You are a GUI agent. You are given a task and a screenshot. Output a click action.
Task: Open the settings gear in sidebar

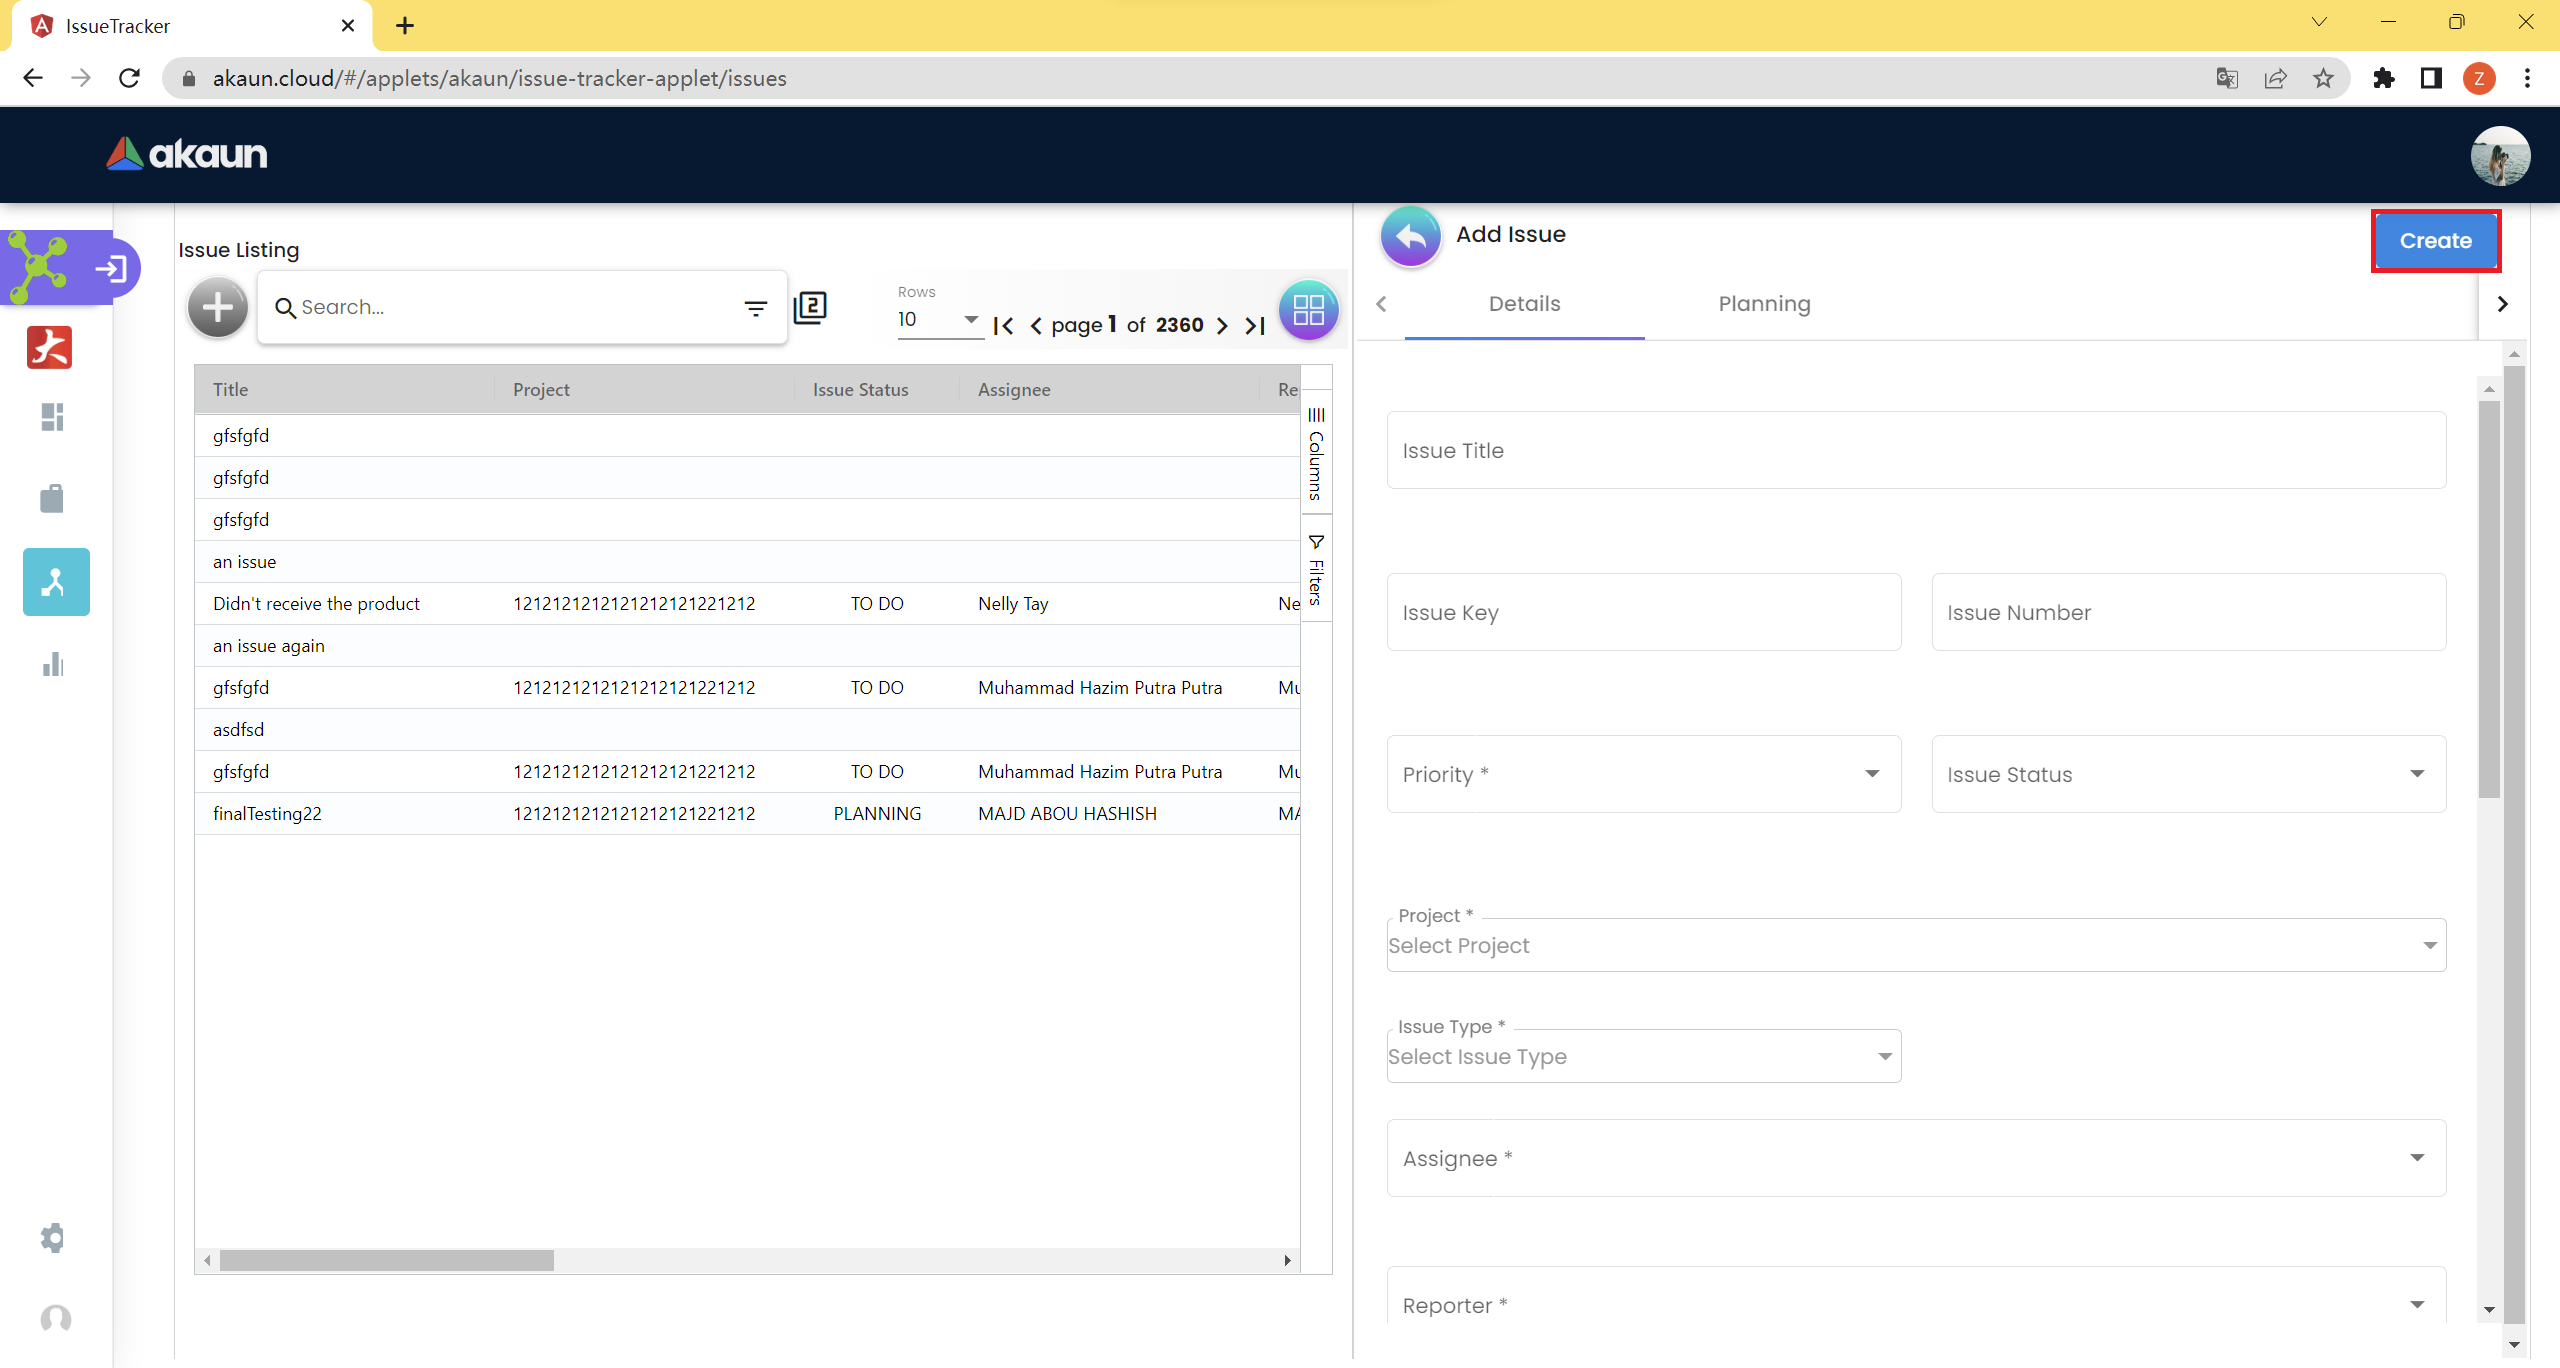point(52,1238)
